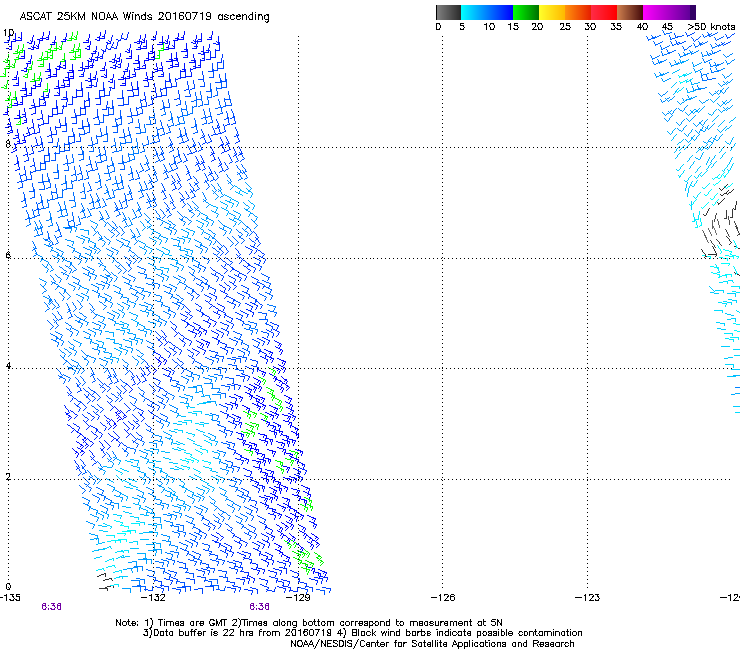Click the red 30-35 knots color segment

[x=604, y=12]
